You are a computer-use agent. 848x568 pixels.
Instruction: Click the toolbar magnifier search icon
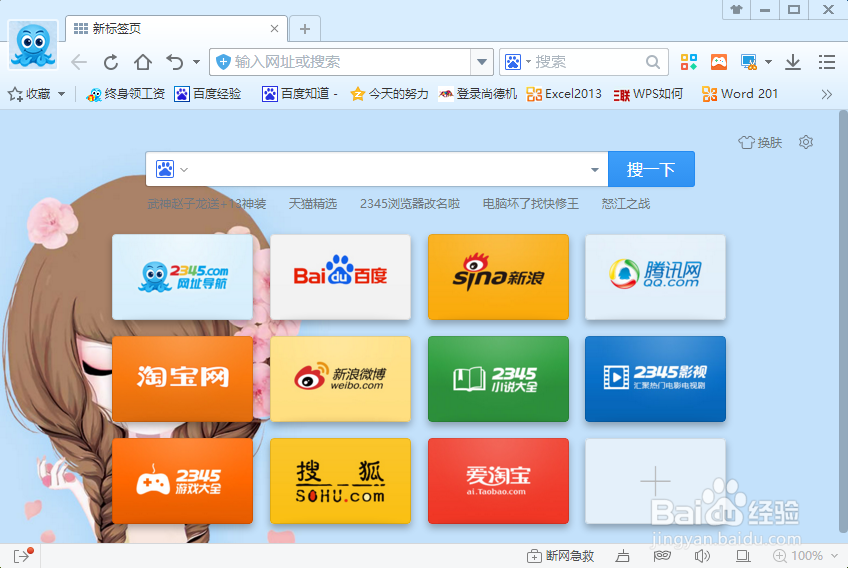653,62
